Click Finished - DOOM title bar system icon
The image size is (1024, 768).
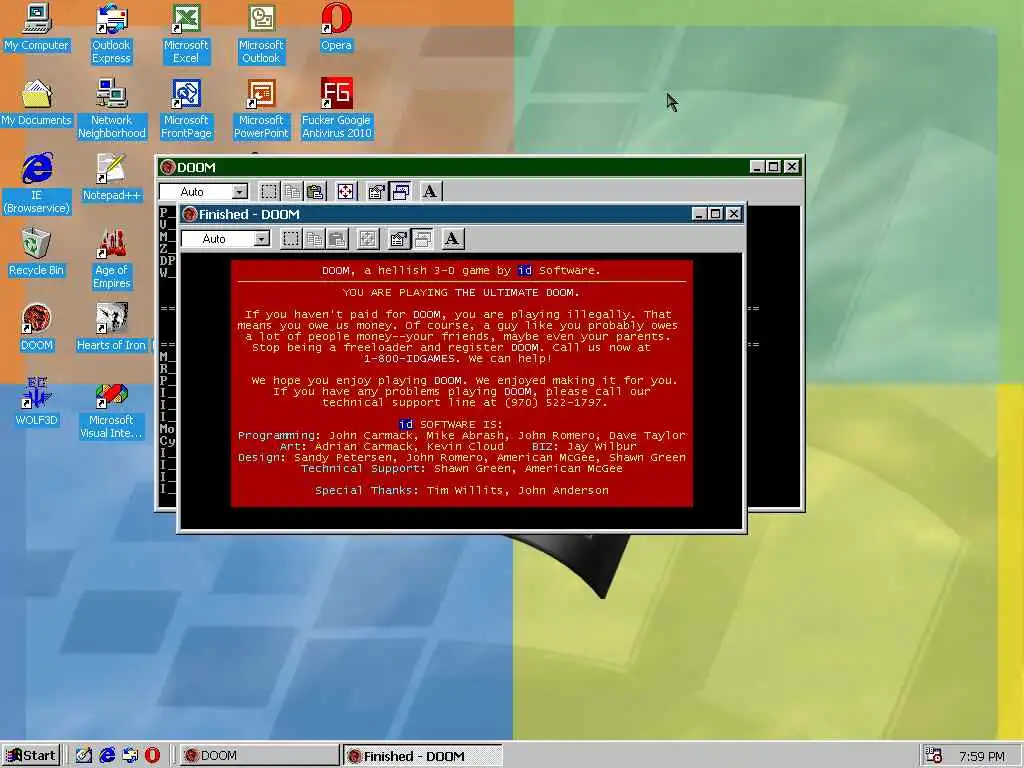[190, 214]
